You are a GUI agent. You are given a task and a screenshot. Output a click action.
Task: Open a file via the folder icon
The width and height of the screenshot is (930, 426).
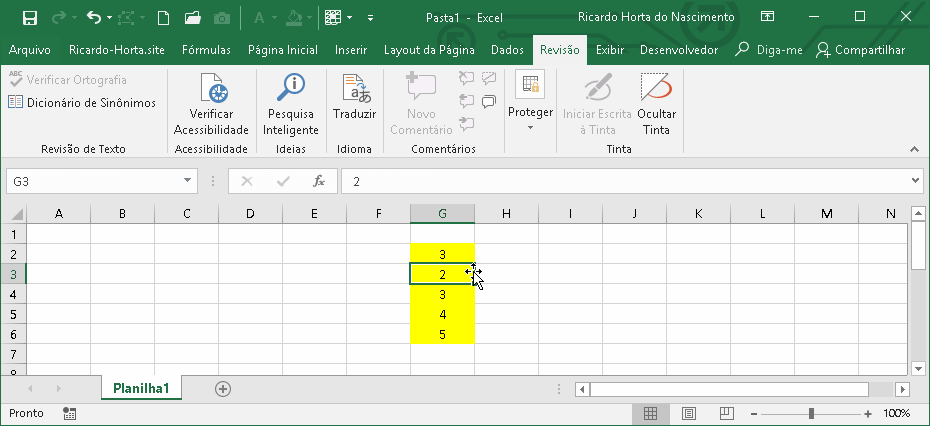[193, 18]
